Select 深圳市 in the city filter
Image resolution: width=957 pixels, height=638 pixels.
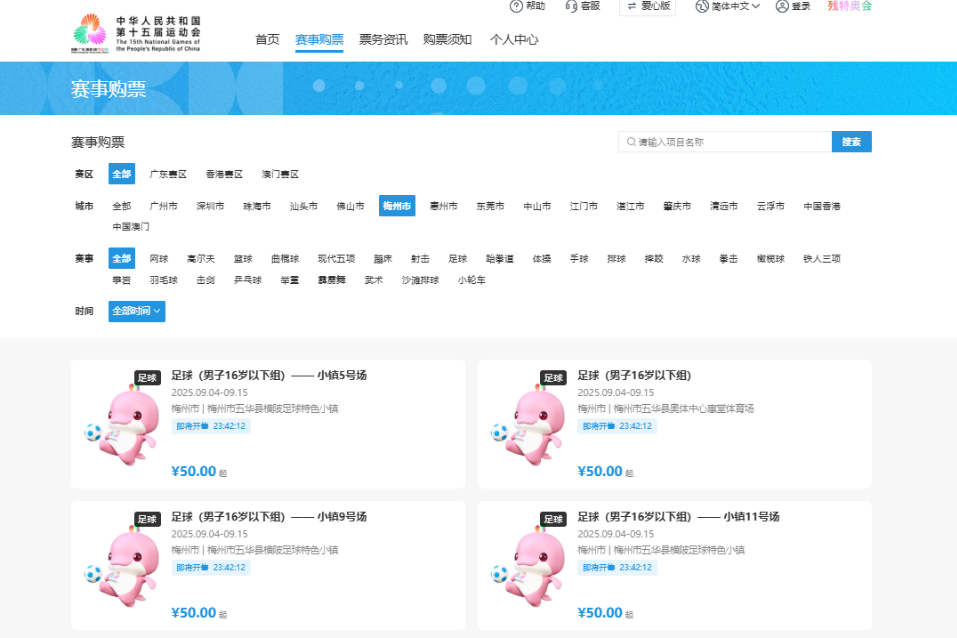pyautogui.click(x=210, y=206)
